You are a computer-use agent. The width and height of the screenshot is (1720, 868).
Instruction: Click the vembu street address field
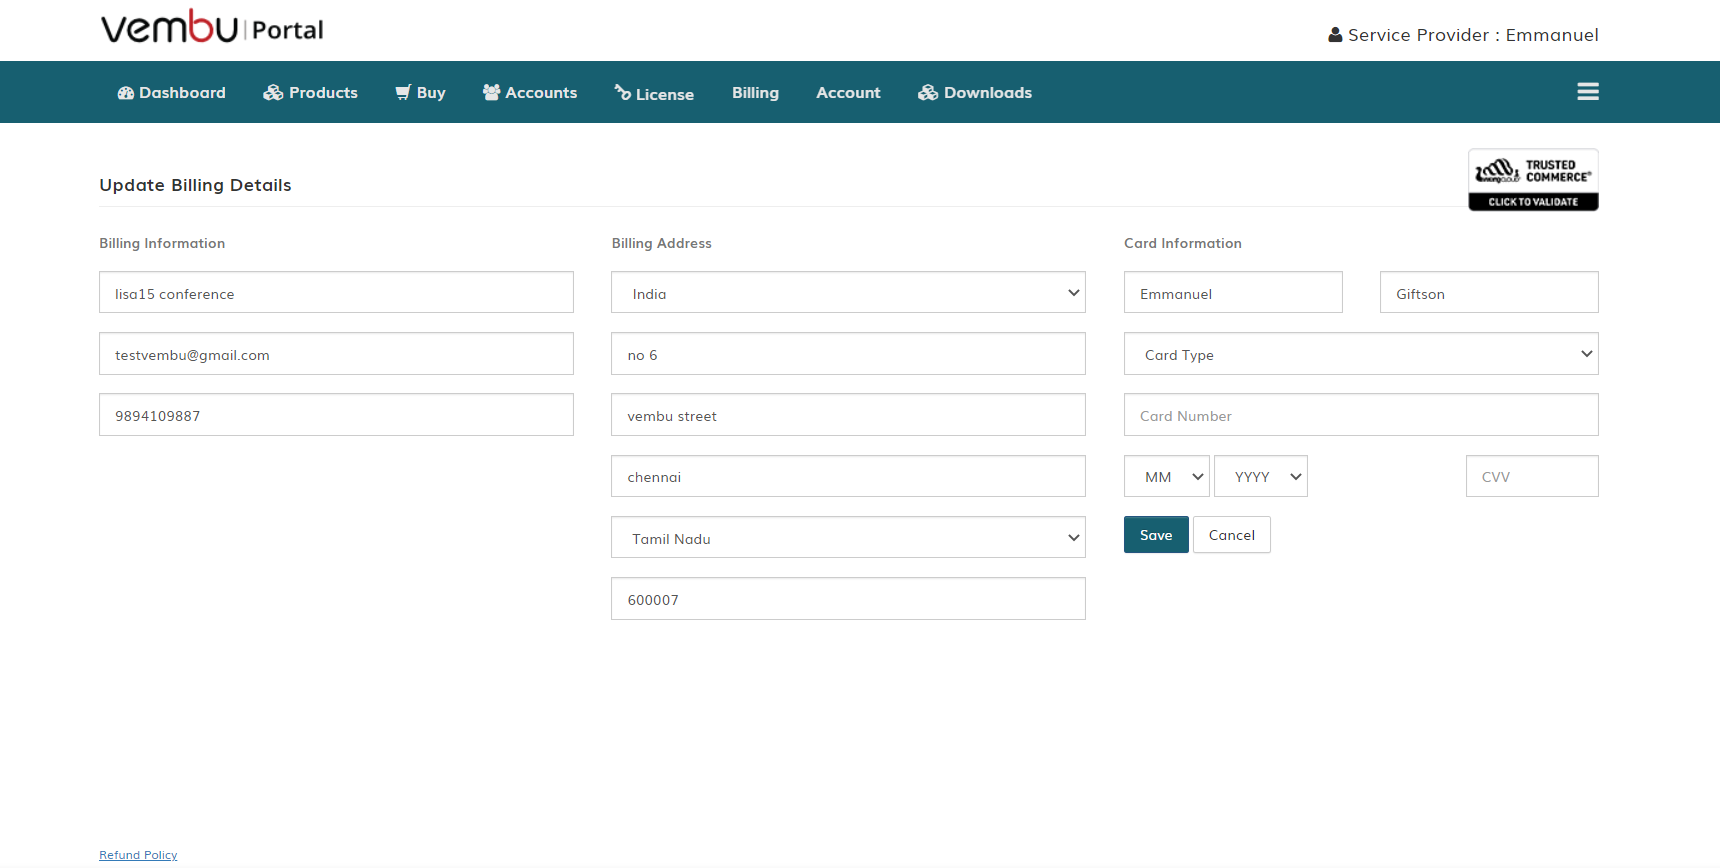coord(848,415)
